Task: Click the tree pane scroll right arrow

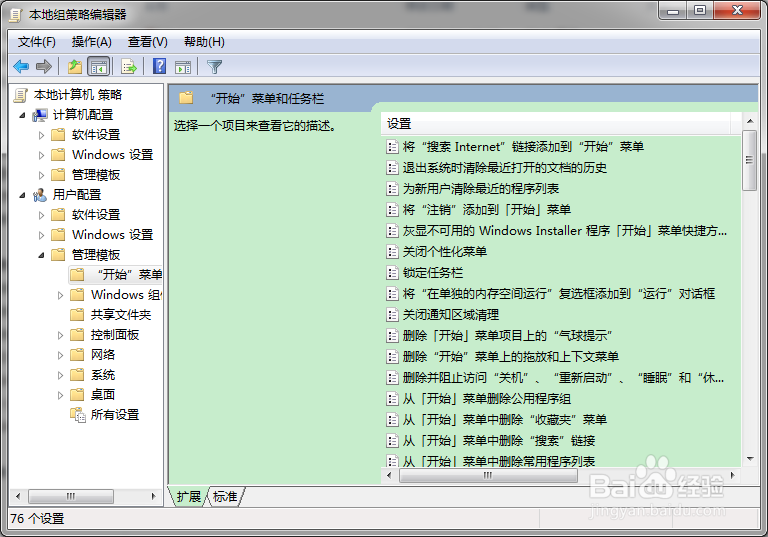Action: [154, 496]
